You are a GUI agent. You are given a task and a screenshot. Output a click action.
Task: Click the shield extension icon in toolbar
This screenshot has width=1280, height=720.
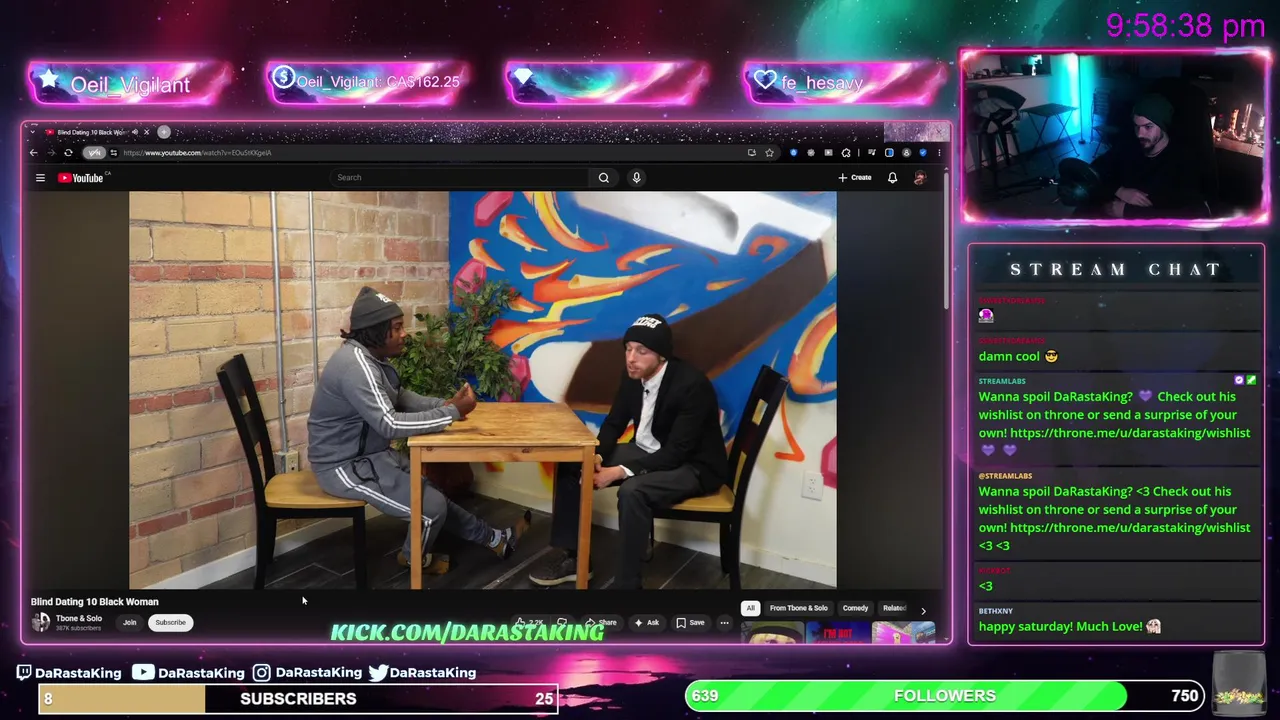pyautogui.click(x=793, y=153)
